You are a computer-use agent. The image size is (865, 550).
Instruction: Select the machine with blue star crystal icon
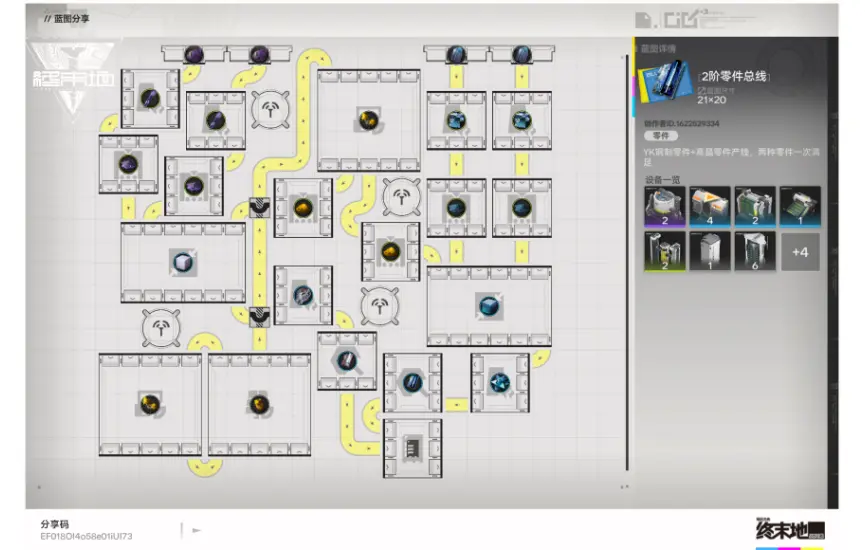[500, 383]
